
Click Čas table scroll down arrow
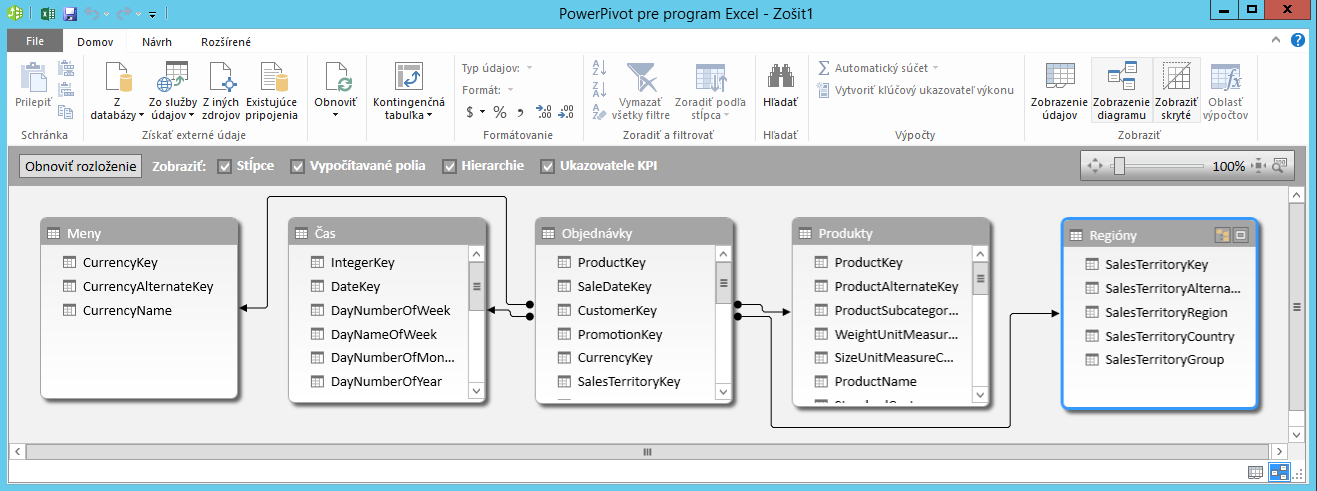[477, 391]
